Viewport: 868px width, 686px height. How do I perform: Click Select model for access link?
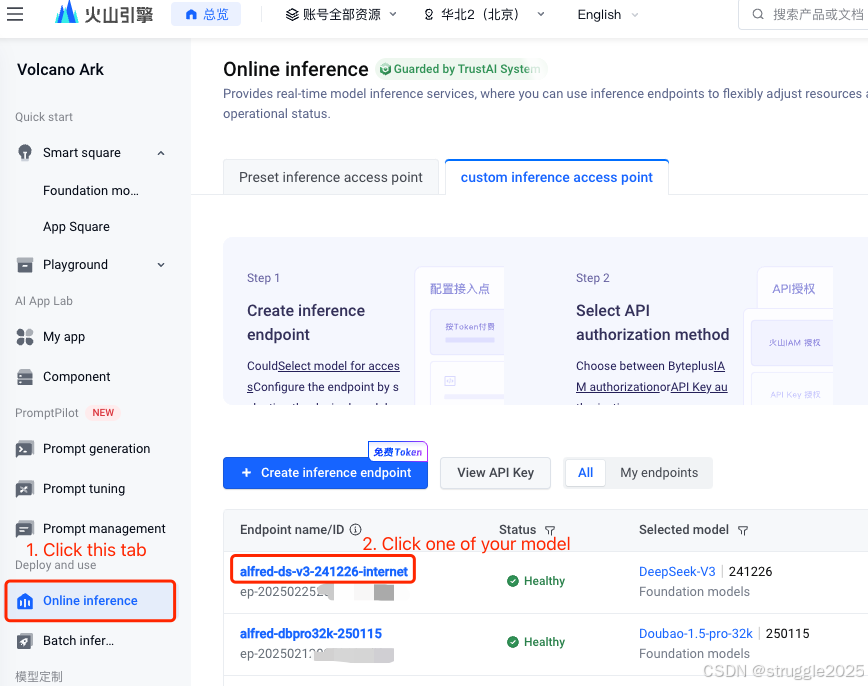click(339, 366)
